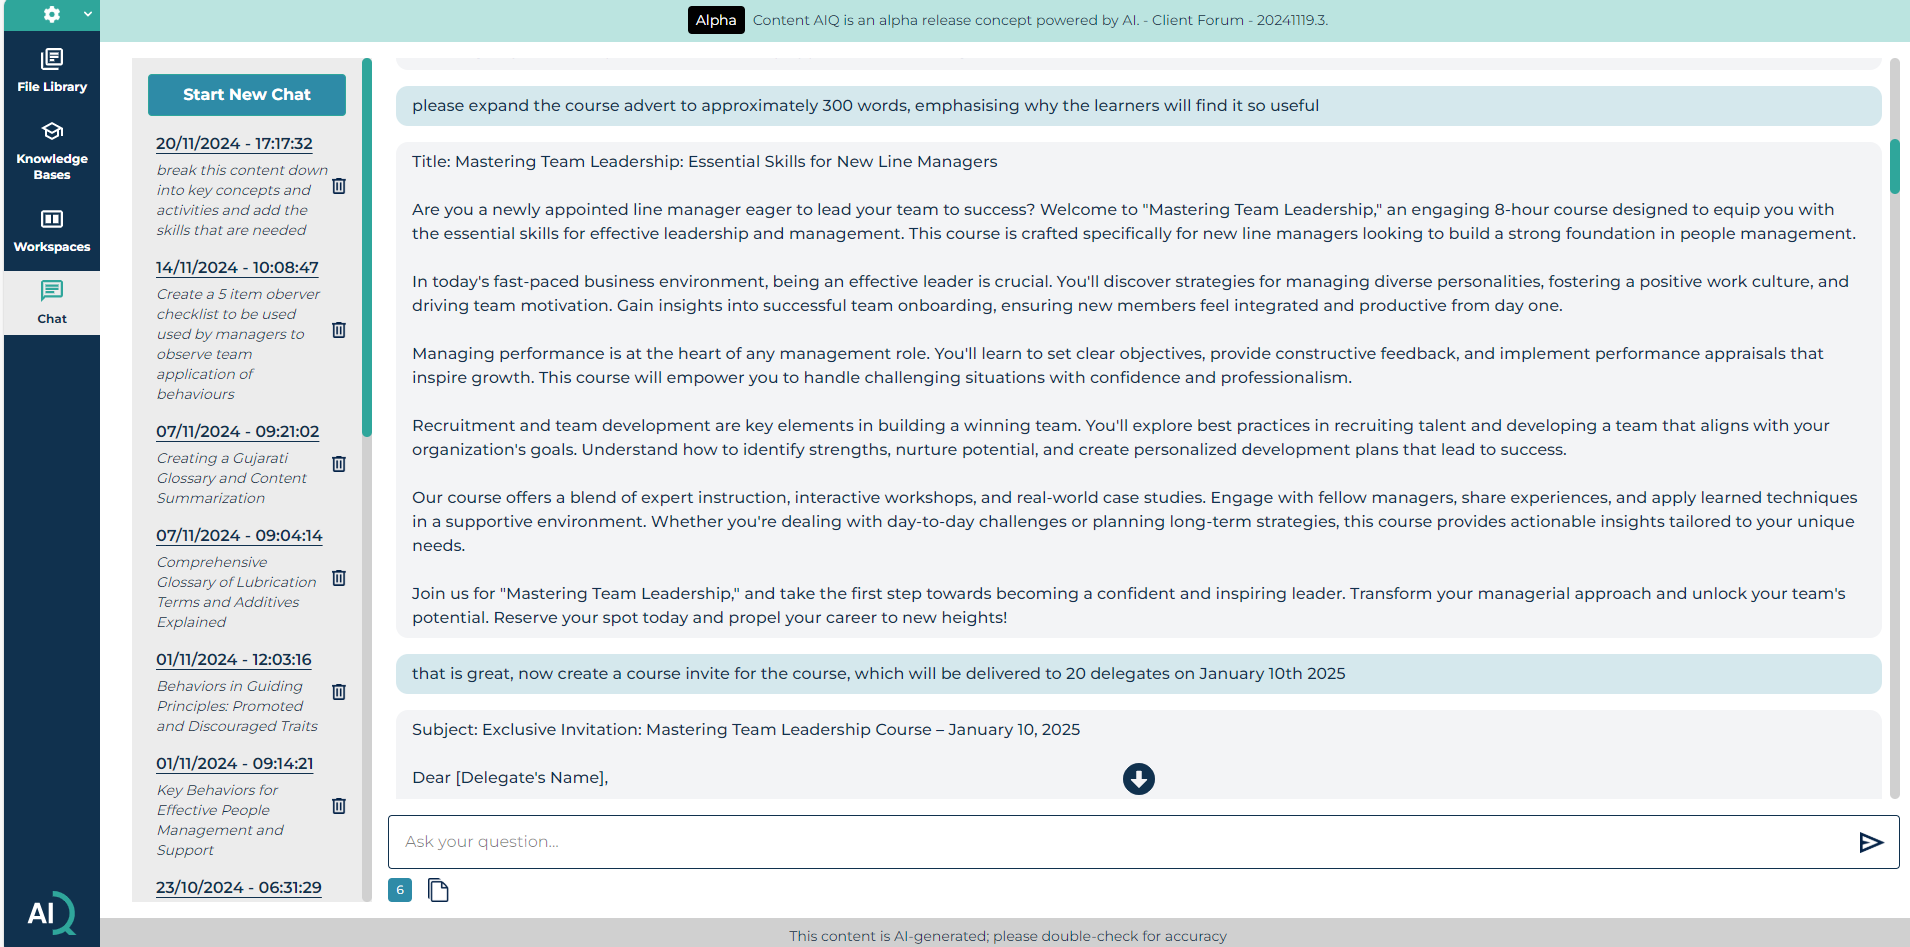The height and width of the screenshot is (947, 1910).
Task: Open the File Library section
Action: point(52,70)
